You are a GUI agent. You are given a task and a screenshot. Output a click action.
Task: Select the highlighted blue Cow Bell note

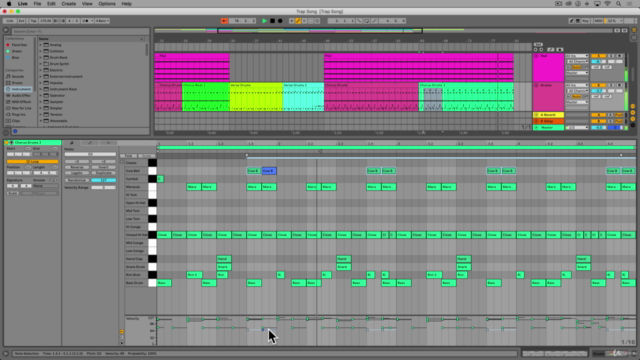(269, 171)
